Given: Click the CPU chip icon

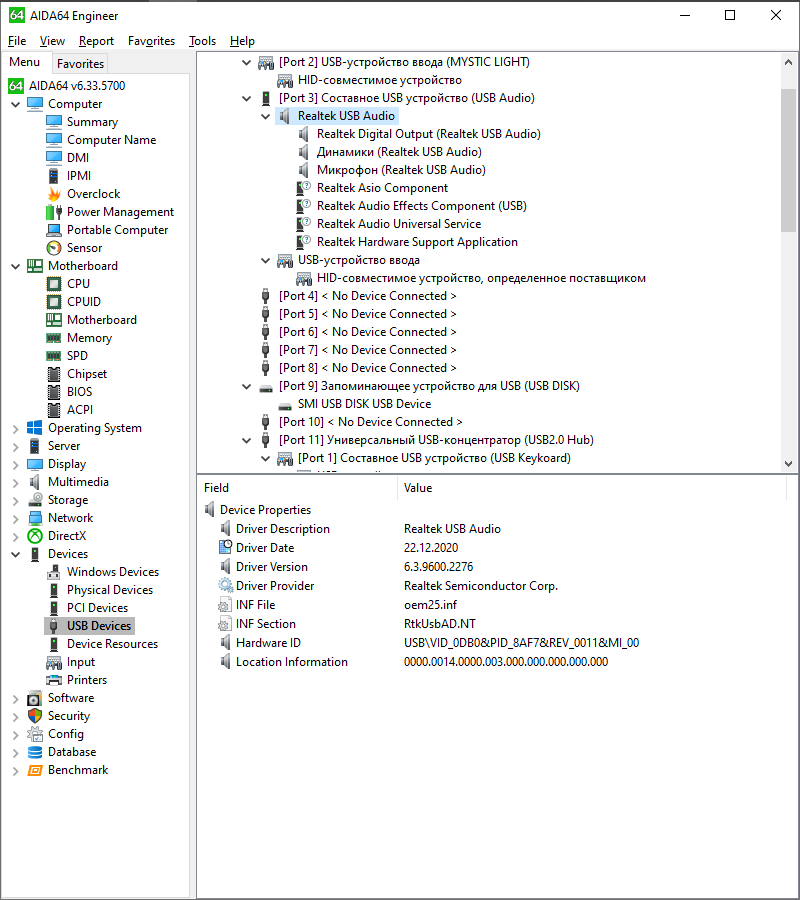Looking at the screenshot, I should [x=54, y=284].
